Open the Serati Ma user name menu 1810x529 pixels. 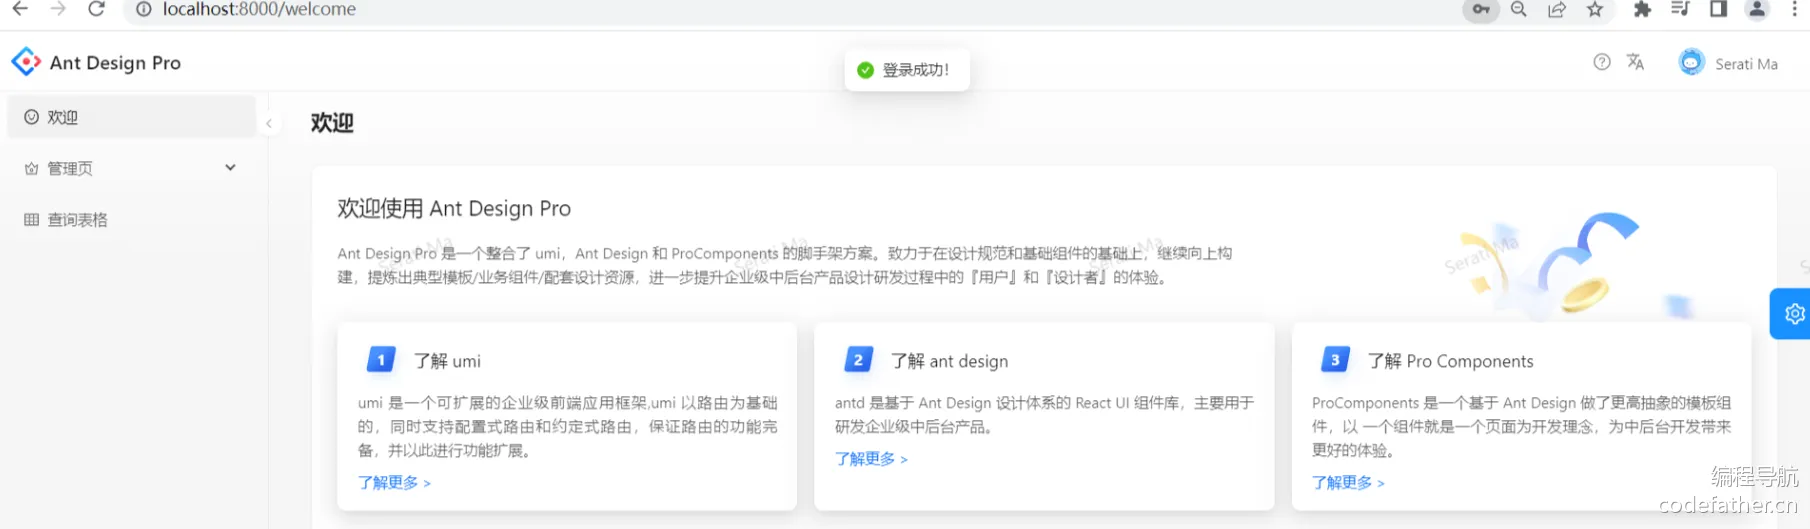tap(1746, 64)
